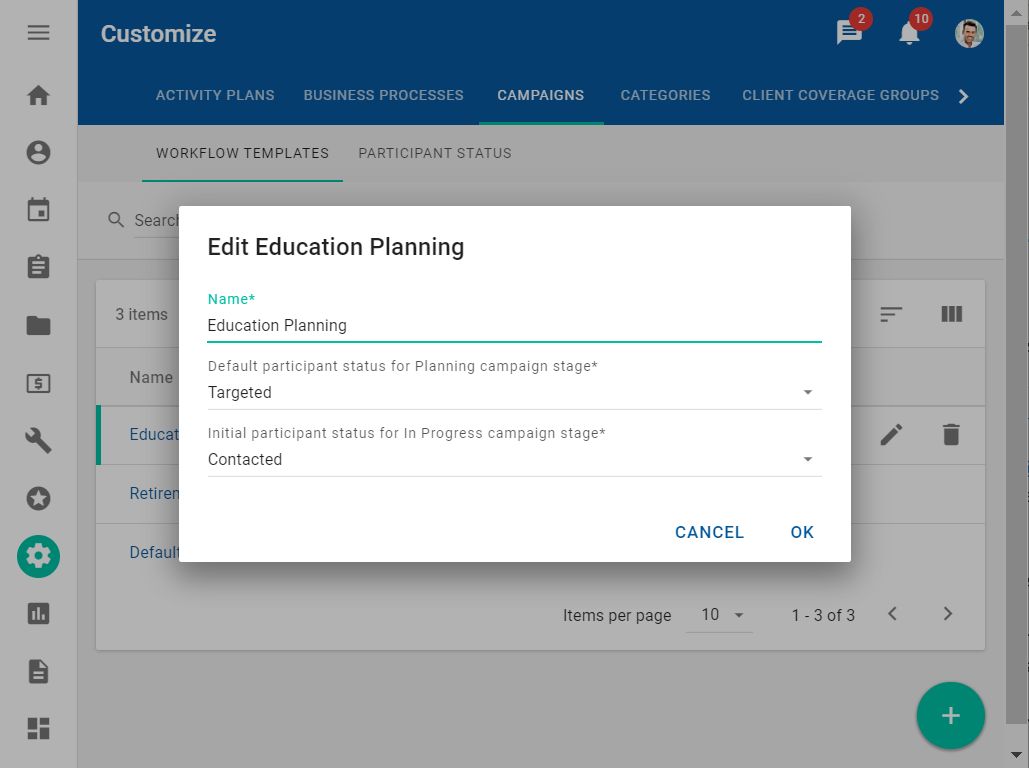Click the pencil edit icon in row
The height and width of the screenshot is (768, 1029).
click(x=891, y=434)
